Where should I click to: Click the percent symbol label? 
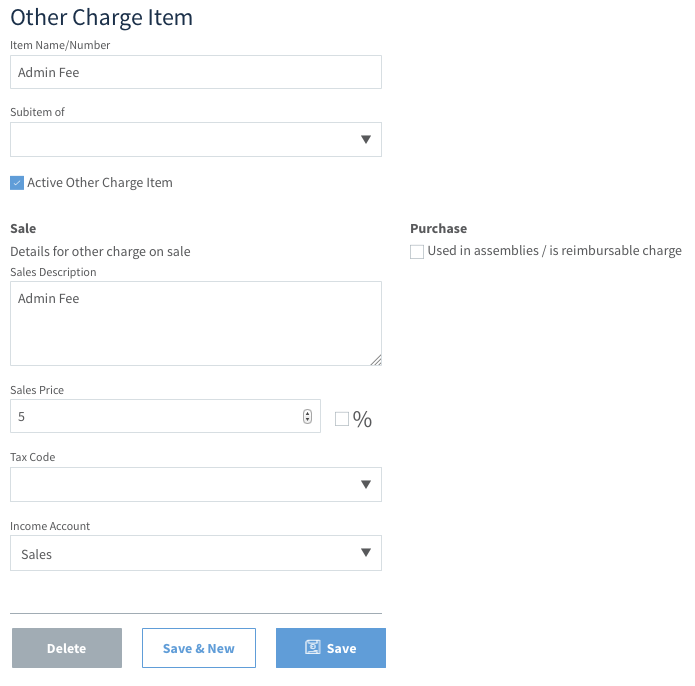click(x=362, y=419)
